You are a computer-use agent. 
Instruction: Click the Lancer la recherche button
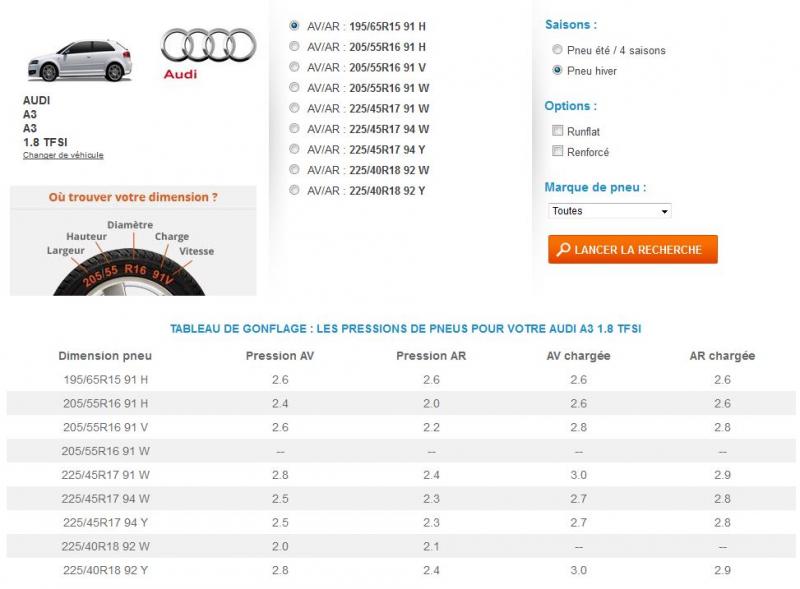point(633,250)
